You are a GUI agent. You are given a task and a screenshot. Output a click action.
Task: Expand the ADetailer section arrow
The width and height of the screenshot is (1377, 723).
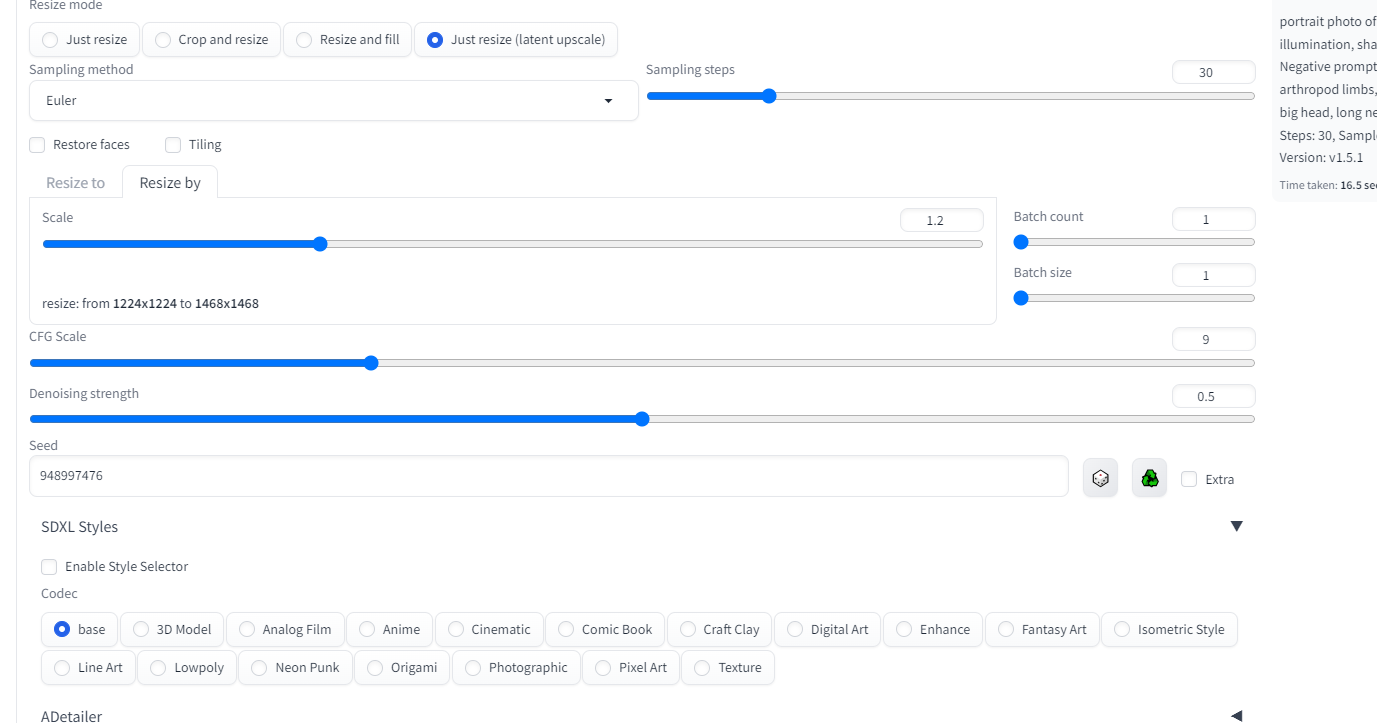pyautogui.click(x=1236, y=716)
